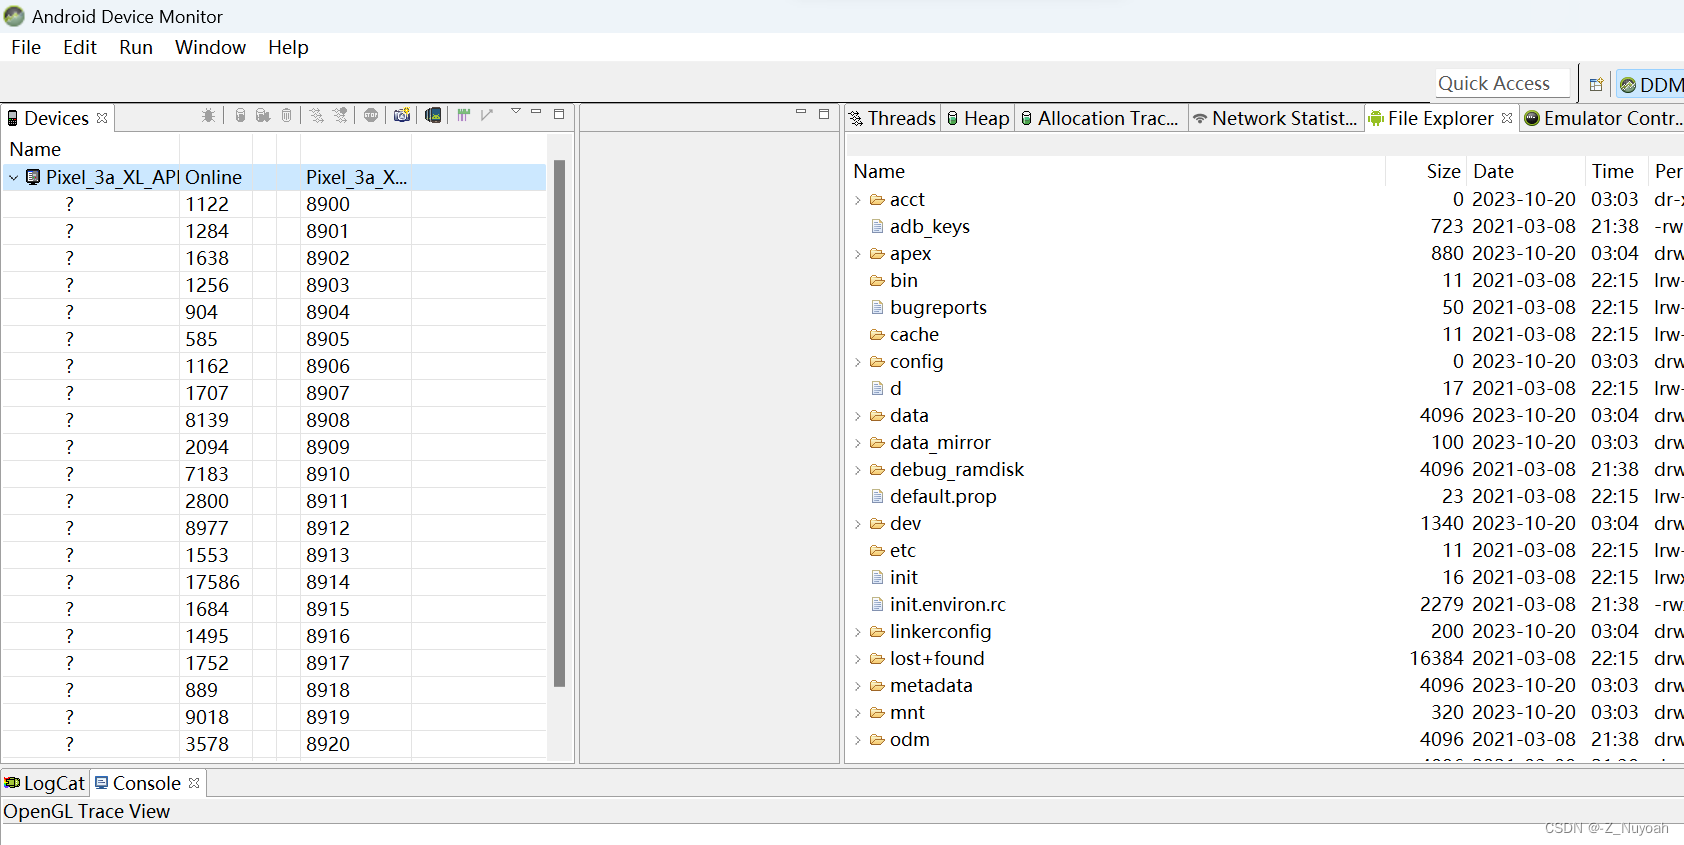The height and width of the screenshot is (845, 1684).
Task: Click the Stop Process icon
Action: point(371,116)
